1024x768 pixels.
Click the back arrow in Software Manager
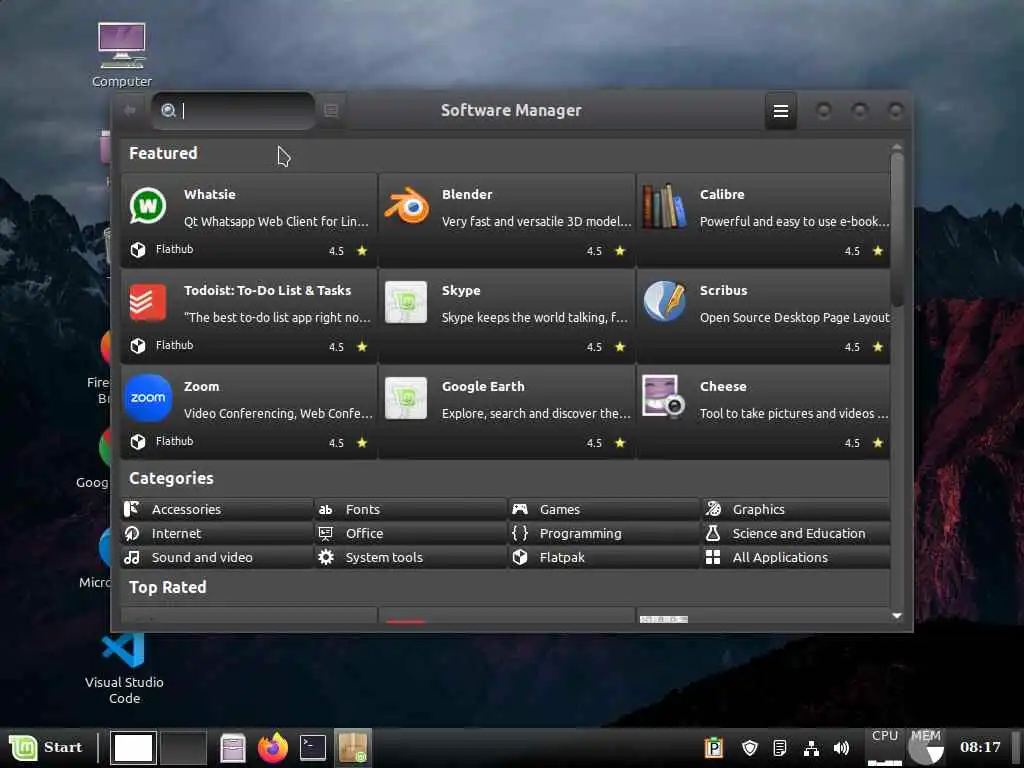click(x=130, y=110)
